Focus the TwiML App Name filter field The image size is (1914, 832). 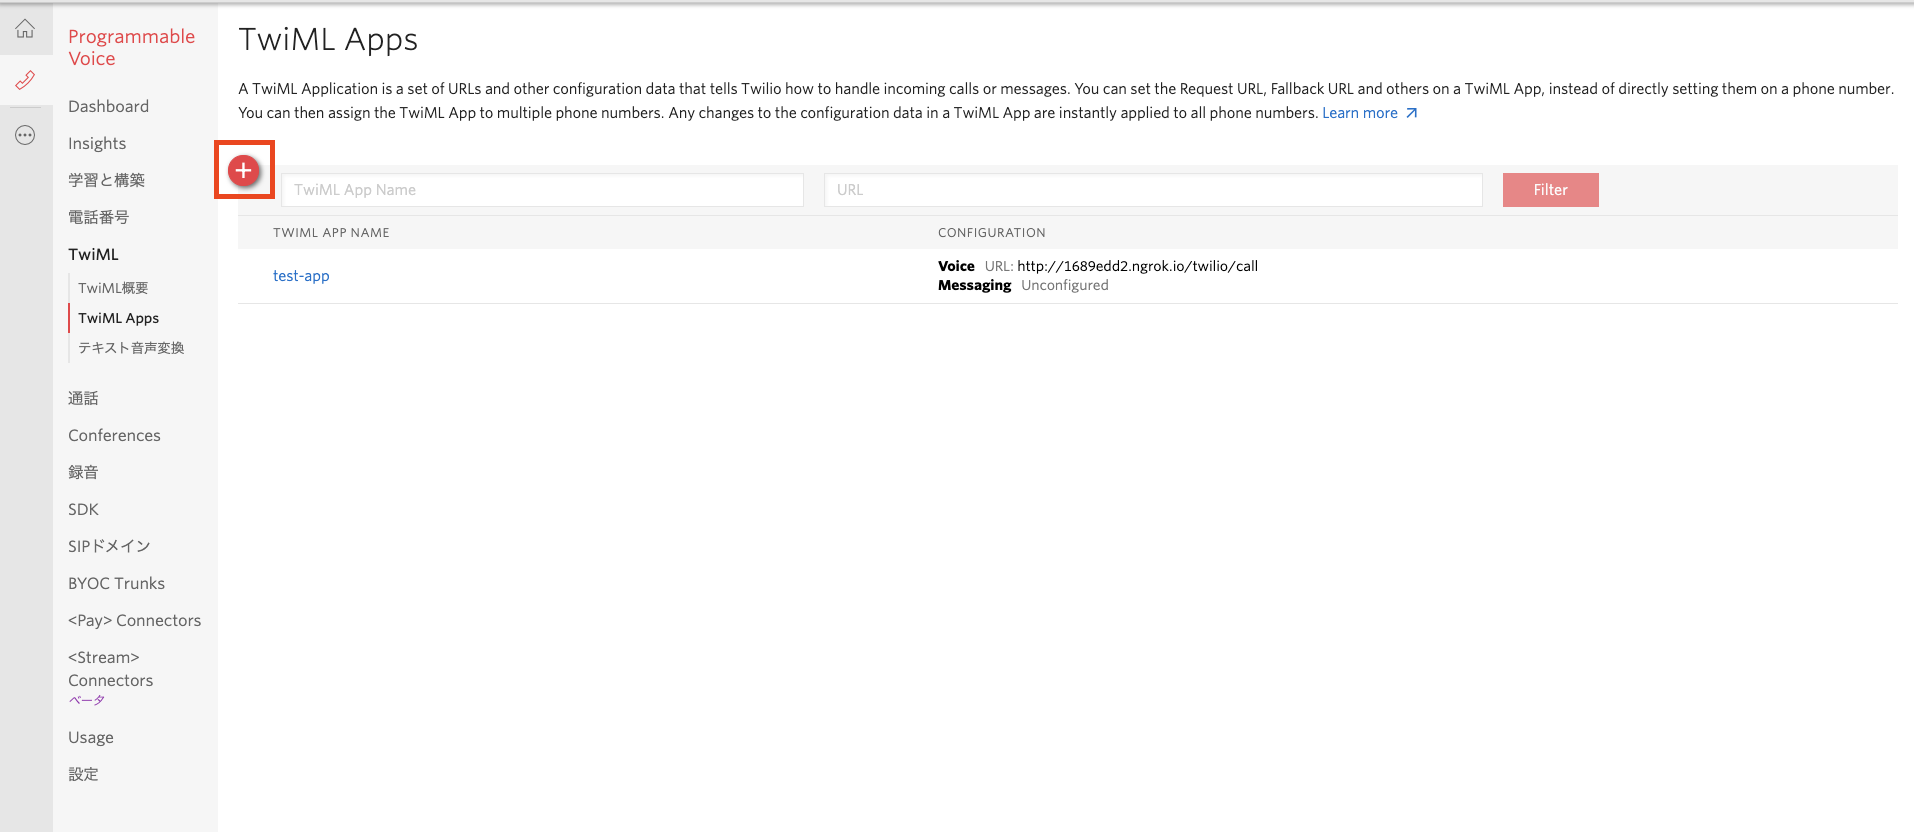tap(542, 190)
